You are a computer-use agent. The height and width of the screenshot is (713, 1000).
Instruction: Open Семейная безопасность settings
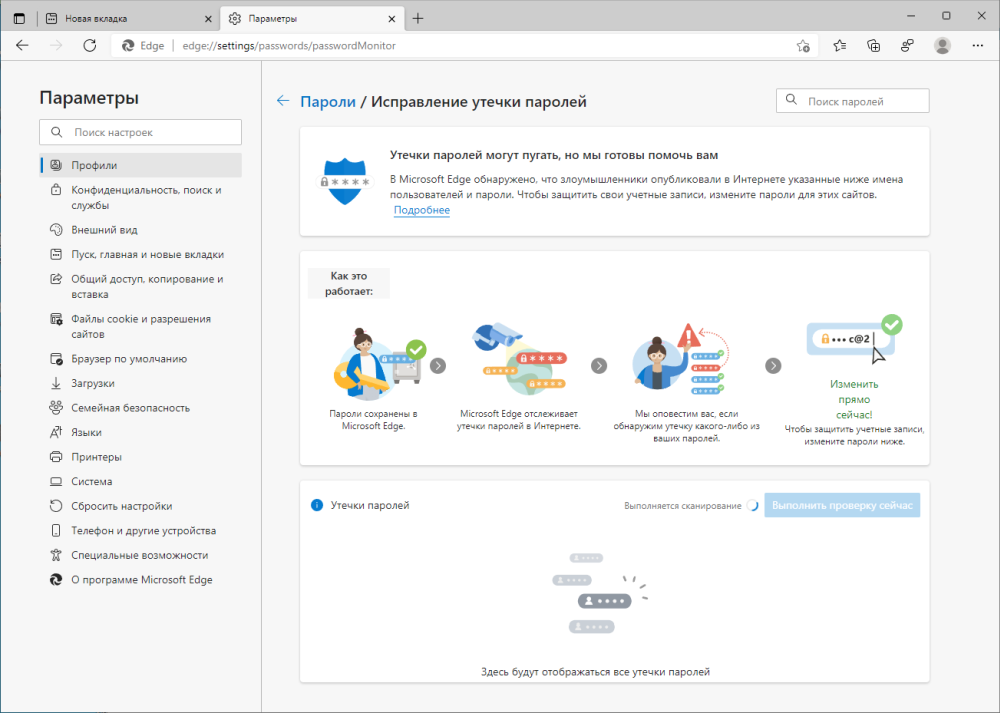click(x=140, y=408)
